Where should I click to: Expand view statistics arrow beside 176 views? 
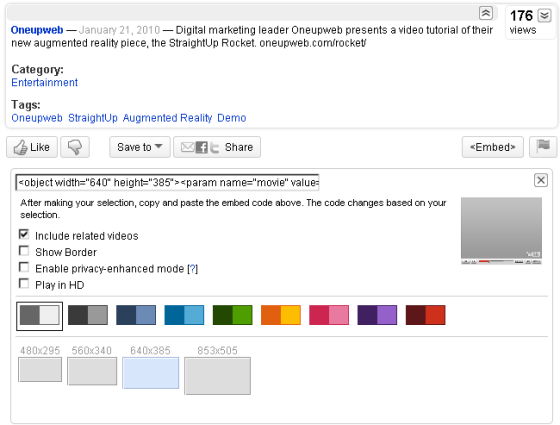tap(544, 15)
